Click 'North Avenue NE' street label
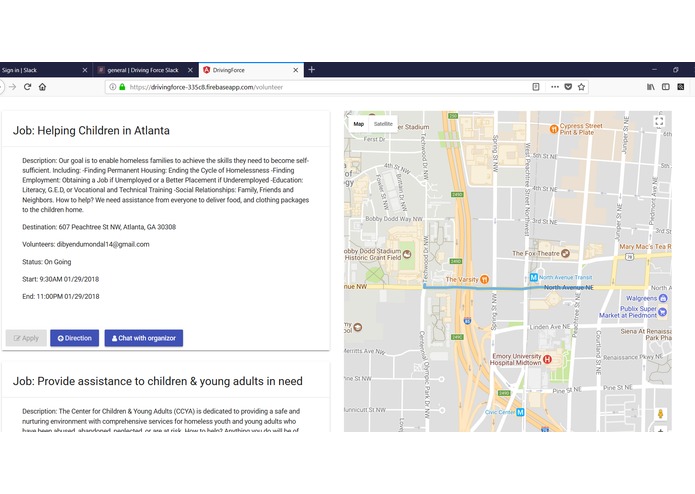This screenshot has height=494, width=695. [x=569, y=288]
